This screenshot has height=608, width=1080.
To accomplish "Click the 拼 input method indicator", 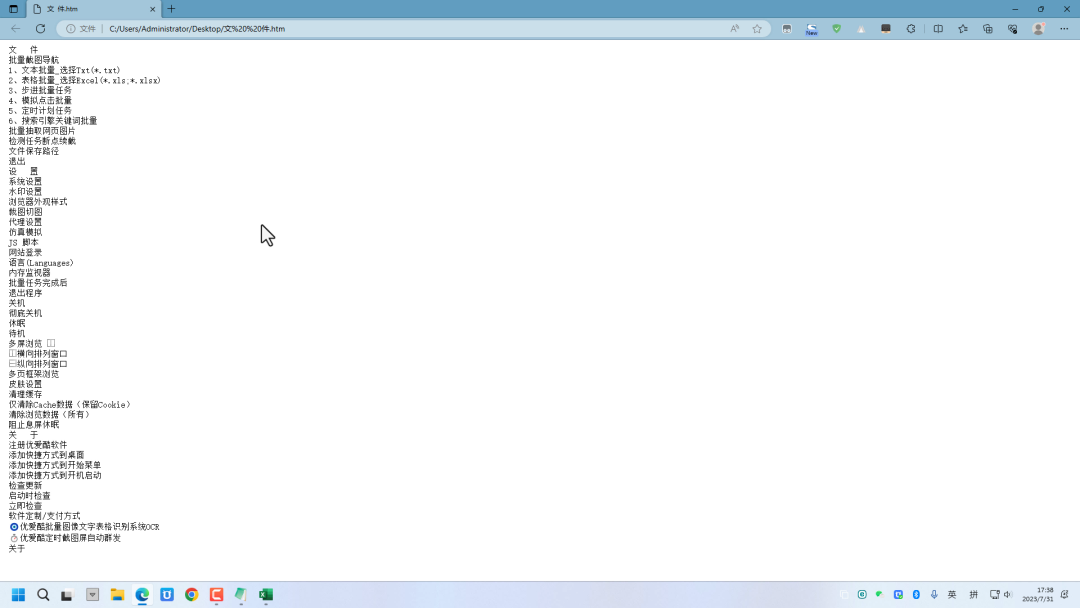I will [973, 595].
